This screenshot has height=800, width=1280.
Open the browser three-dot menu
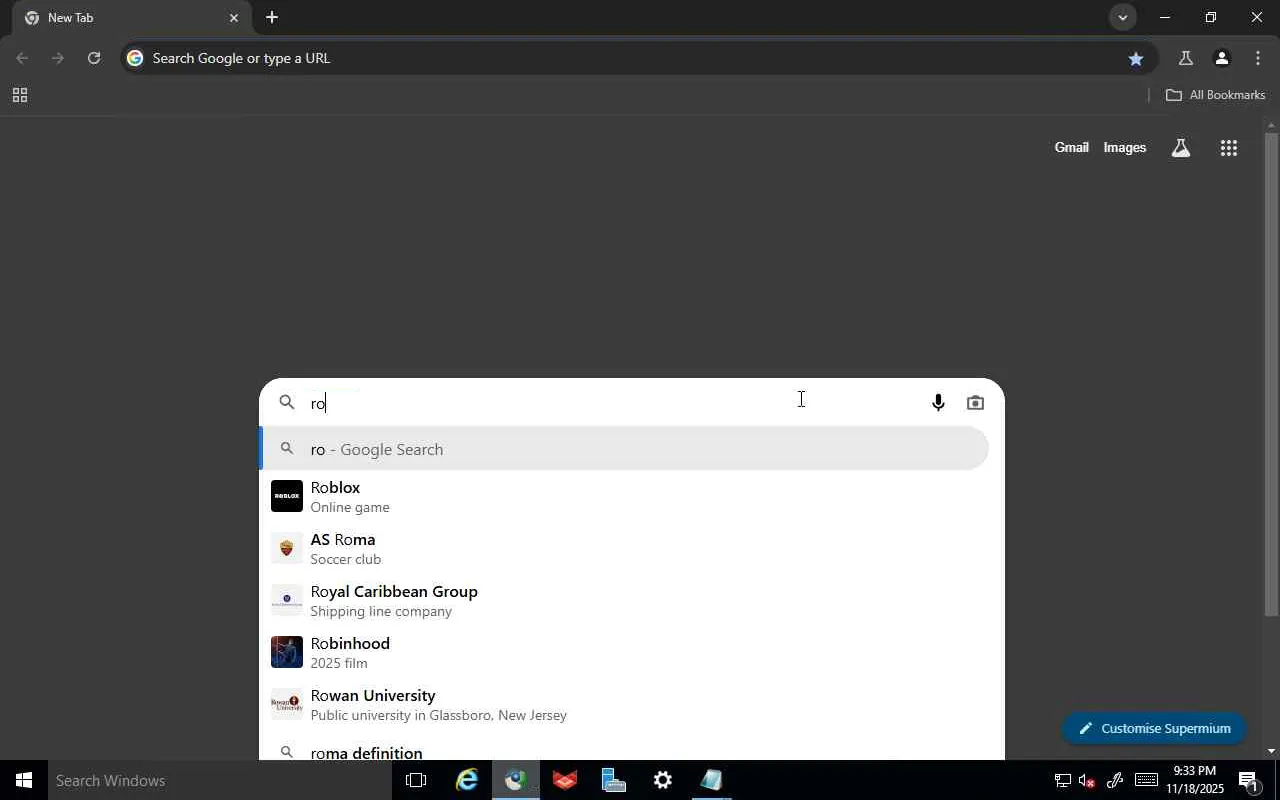click(1258, 58)
